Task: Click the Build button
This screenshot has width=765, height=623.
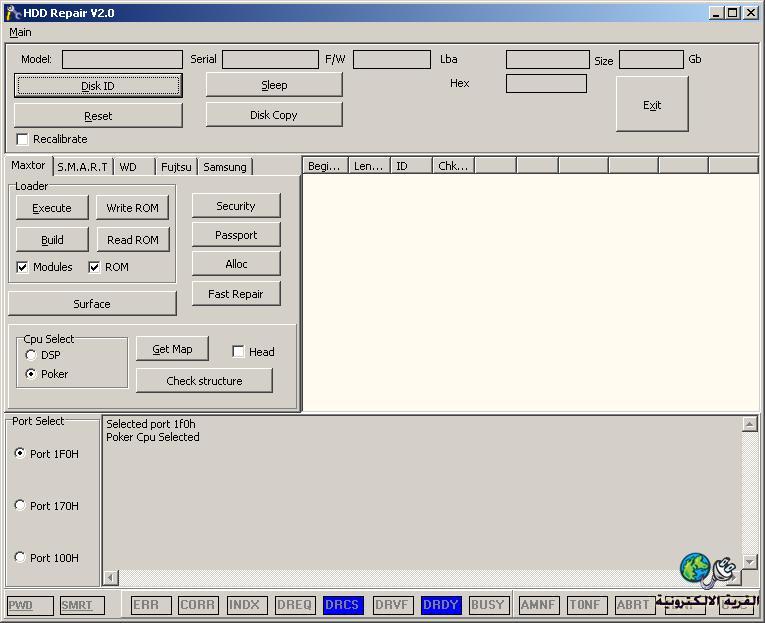Action: [x=52, y=240]
